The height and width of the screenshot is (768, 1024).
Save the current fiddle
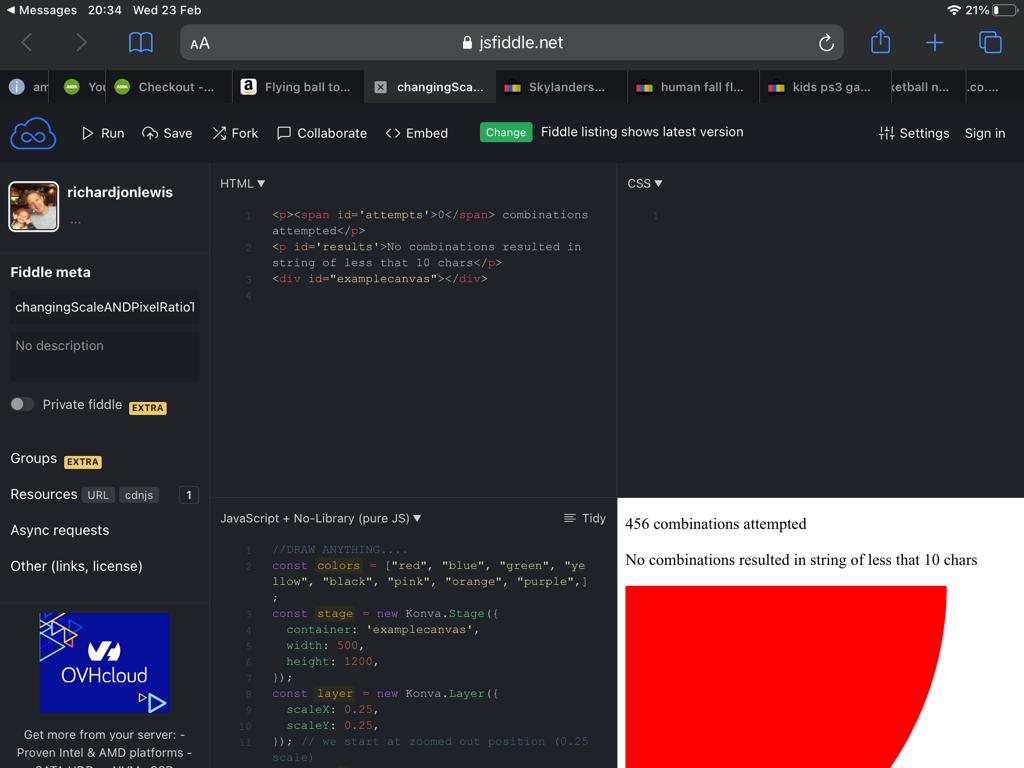[166, 132]
